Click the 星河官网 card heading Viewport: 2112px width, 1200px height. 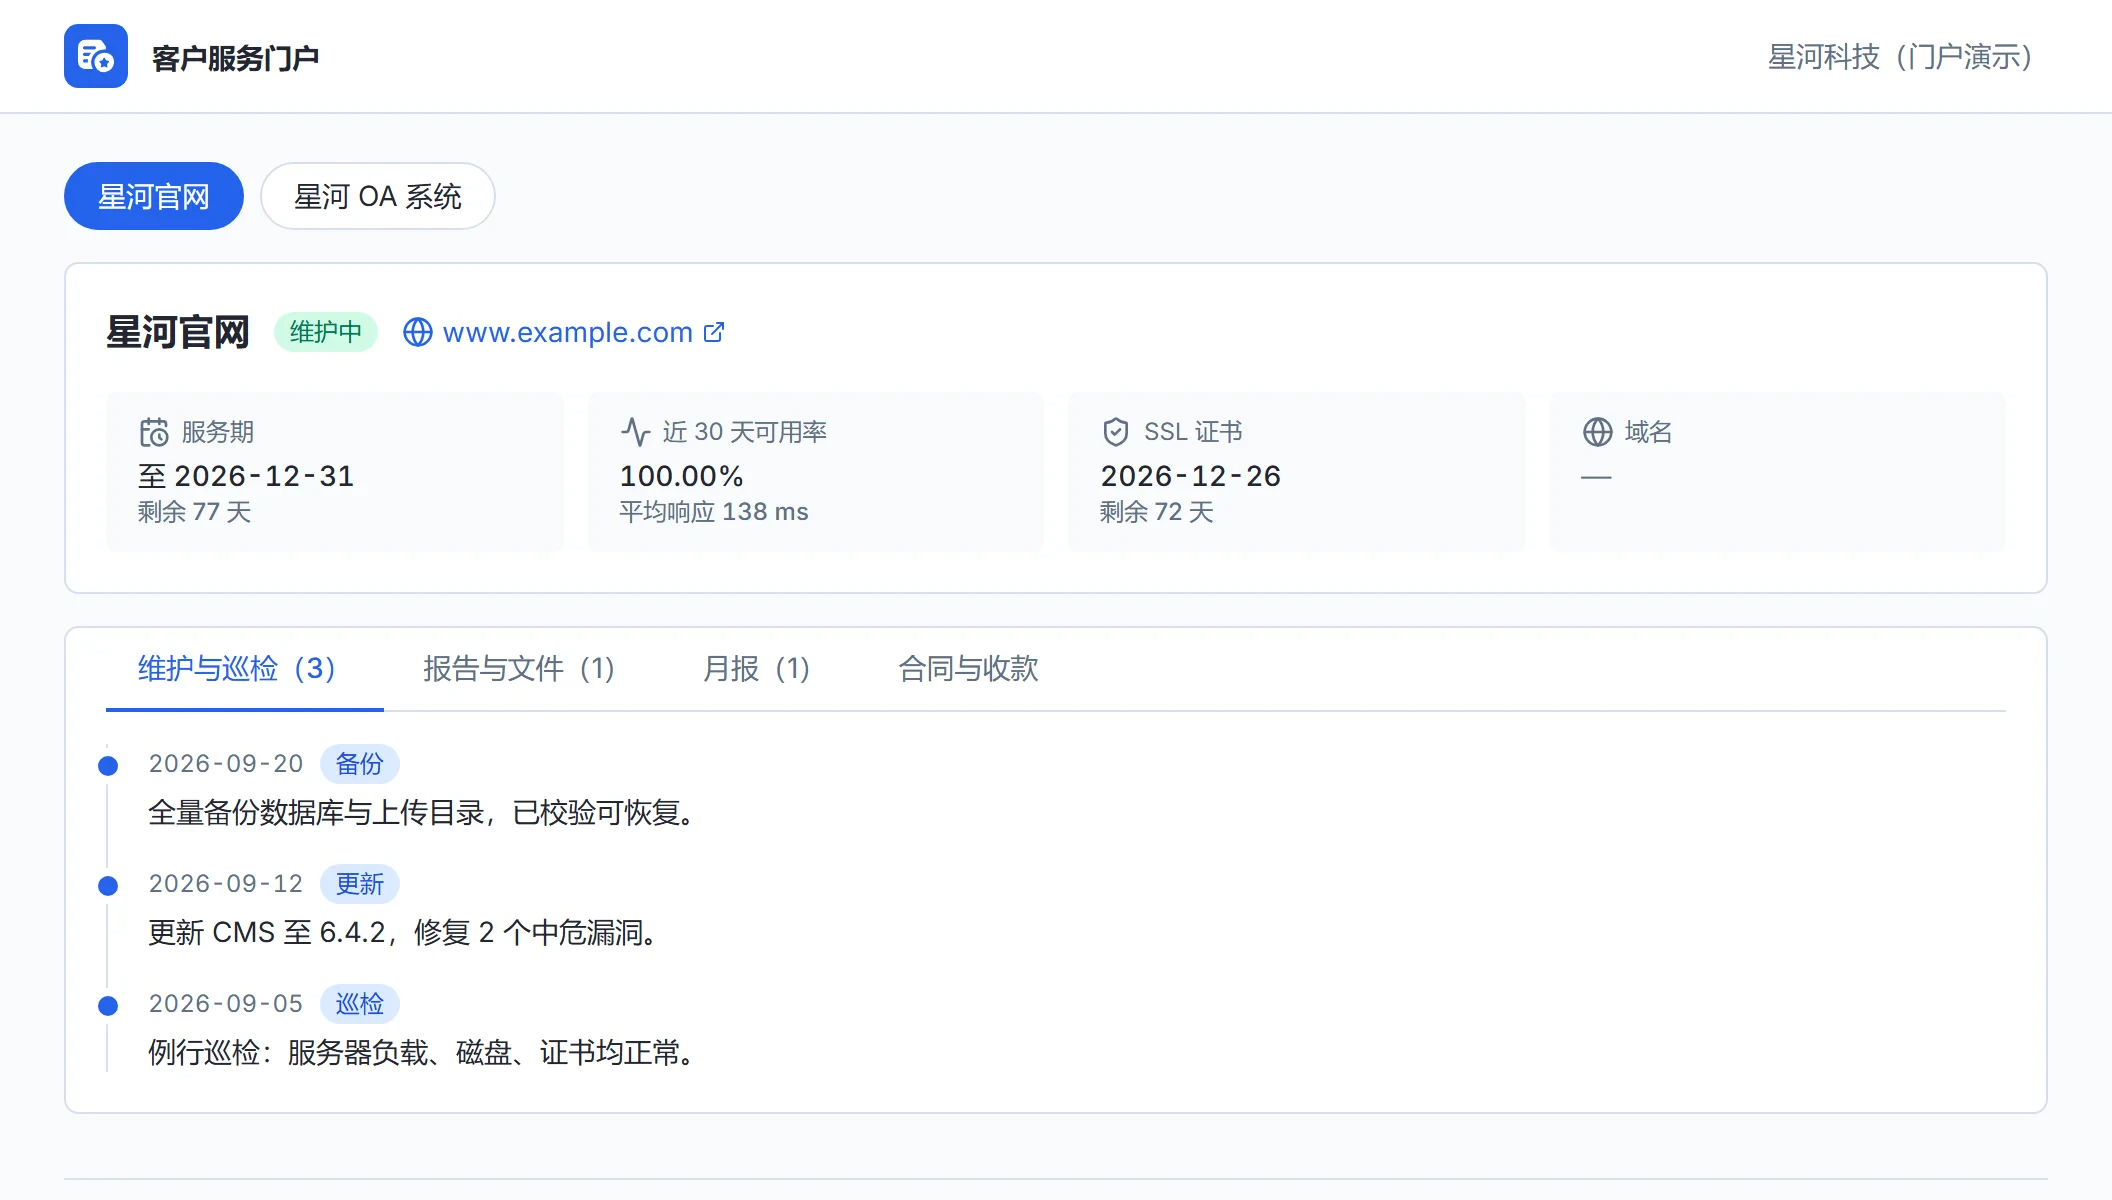(178, 332)
